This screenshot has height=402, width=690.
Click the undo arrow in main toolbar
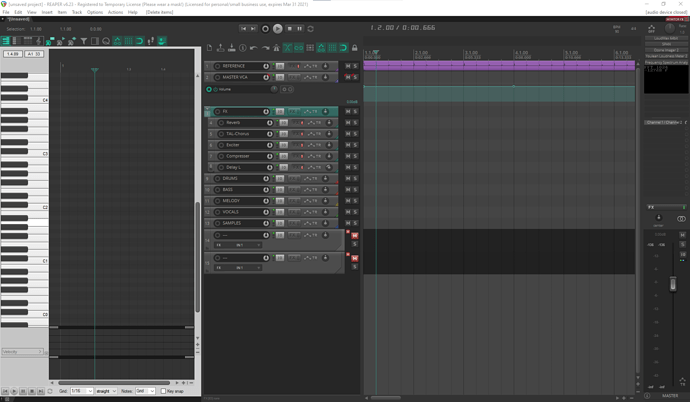click(254, 48)
